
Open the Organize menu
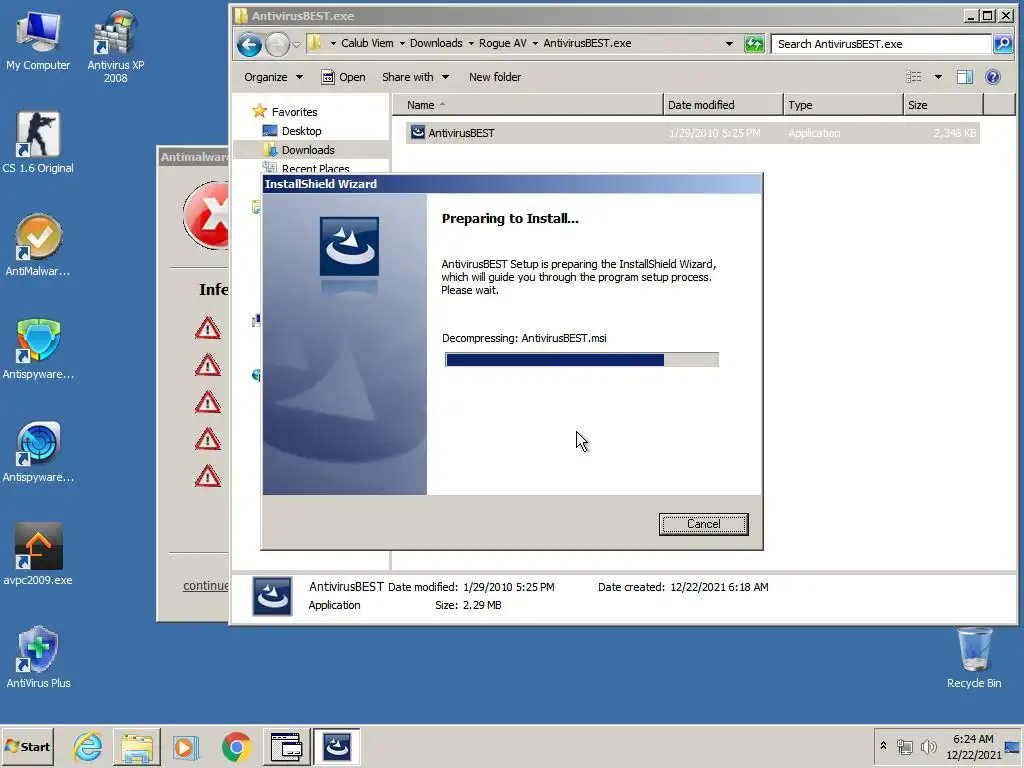[273, 77]
